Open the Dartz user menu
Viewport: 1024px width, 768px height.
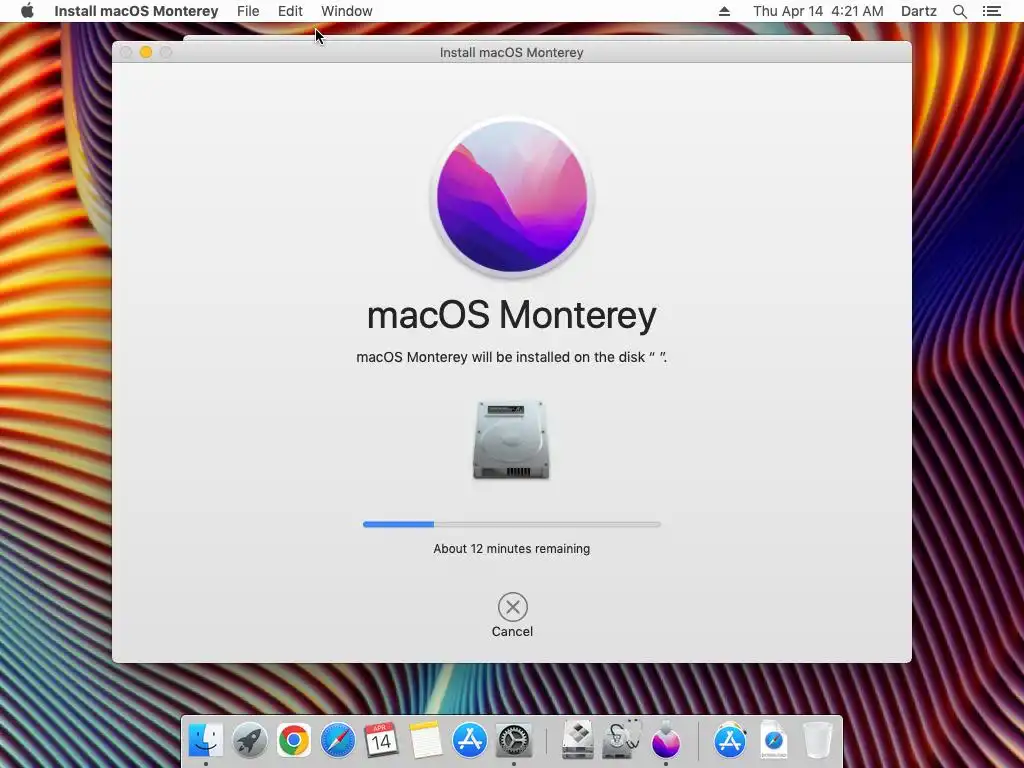(918, 11)
